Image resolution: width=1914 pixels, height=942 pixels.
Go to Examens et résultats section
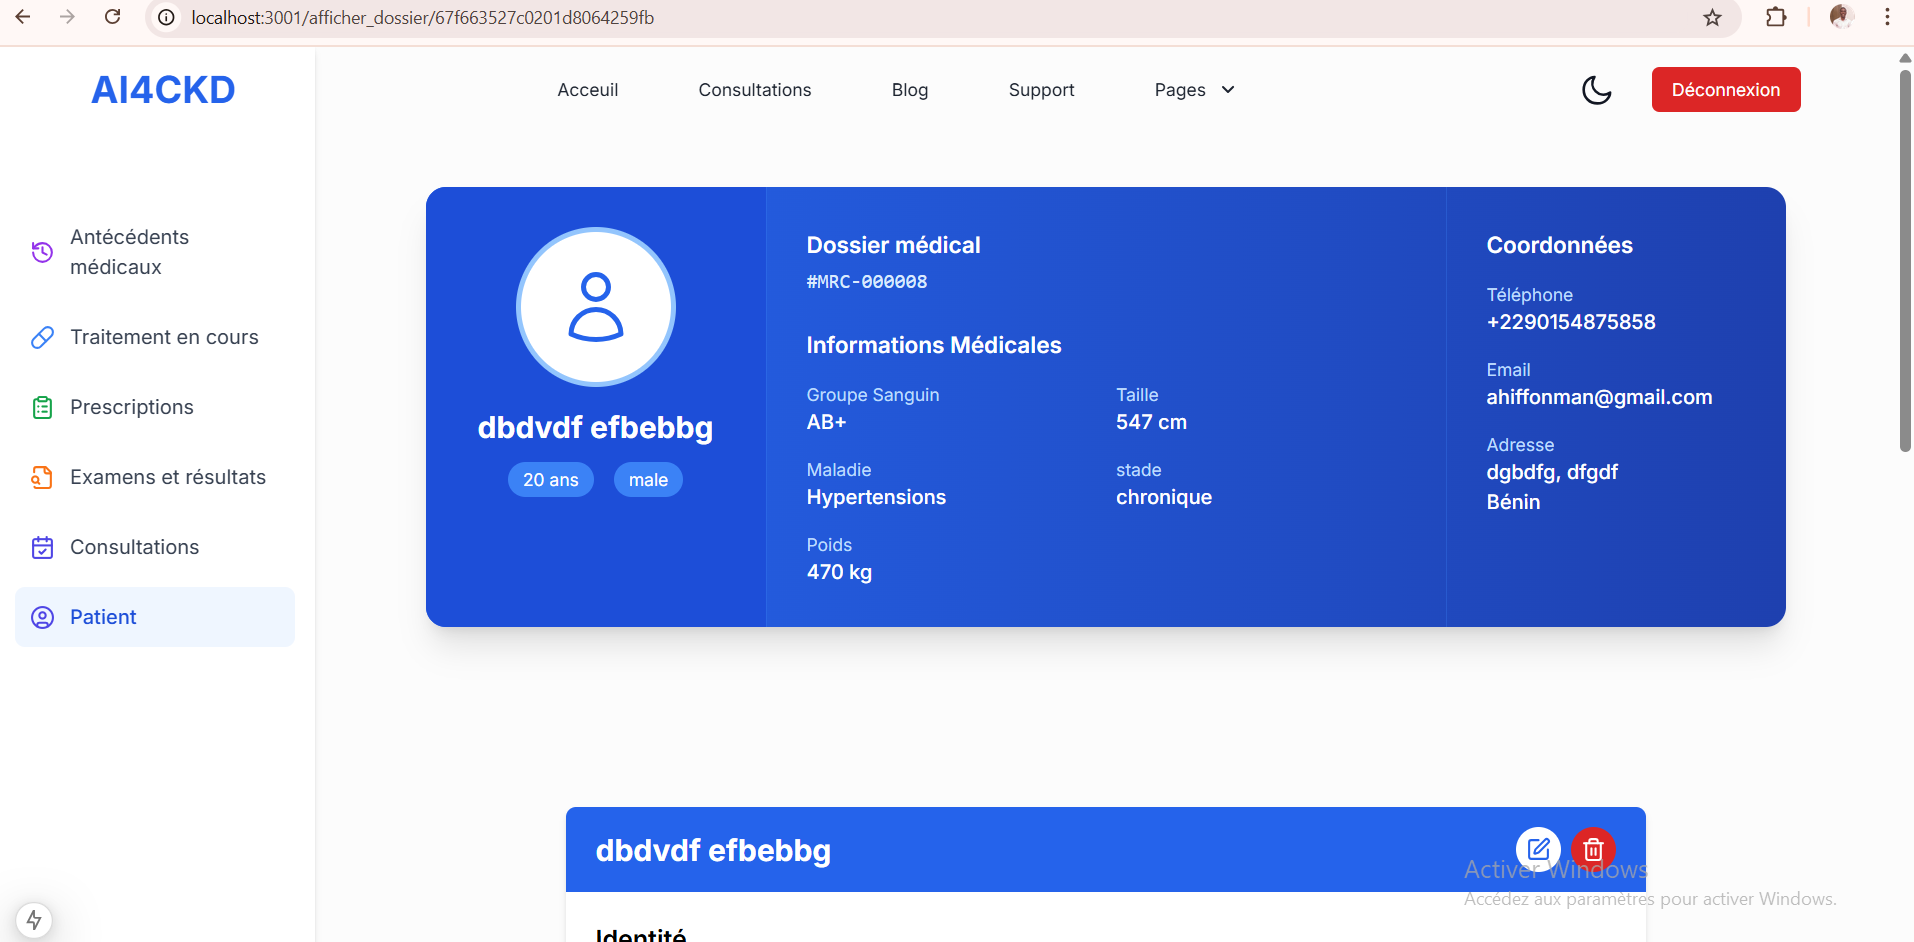pyautogui.click(x=167, y=477)
